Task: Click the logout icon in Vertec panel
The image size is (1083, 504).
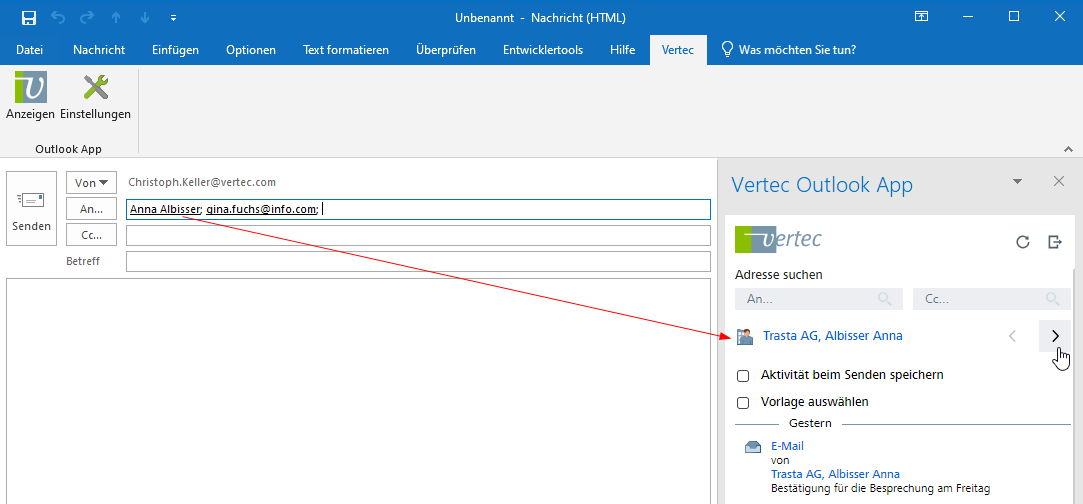Action: coord(1054,241)
